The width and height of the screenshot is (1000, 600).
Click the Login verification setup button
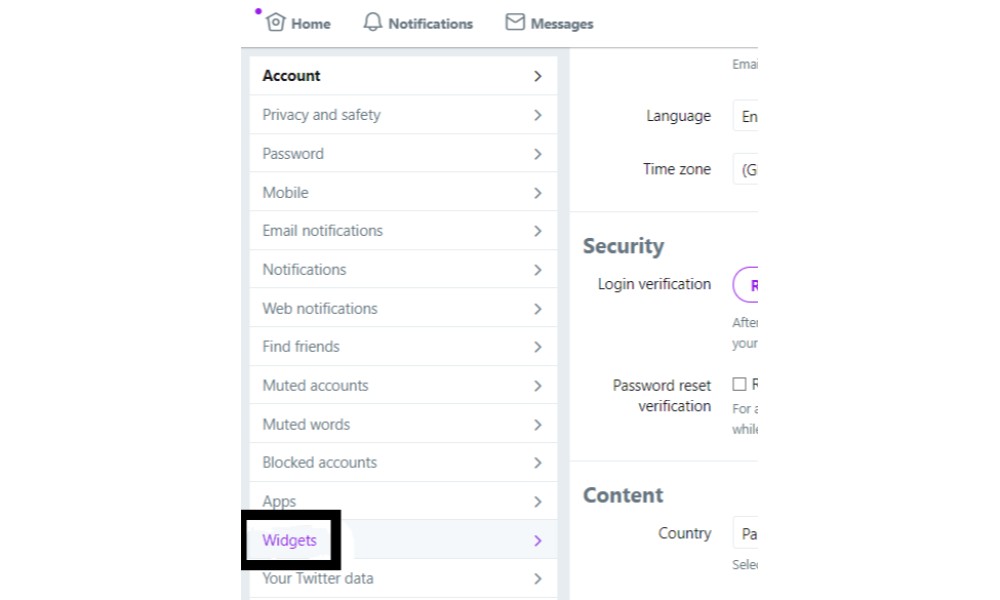point(746,284)
